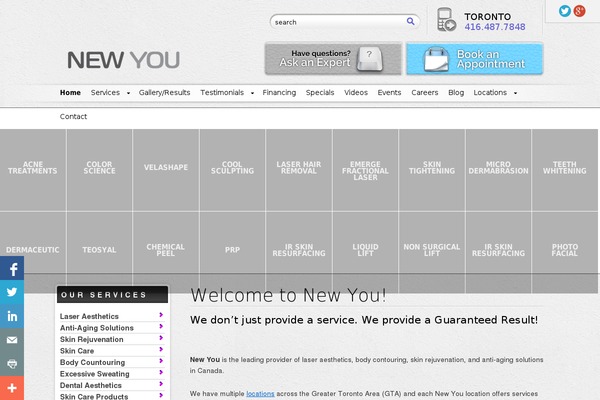
Task: Open the Careers menu item
Action: [x=425, y=93]
